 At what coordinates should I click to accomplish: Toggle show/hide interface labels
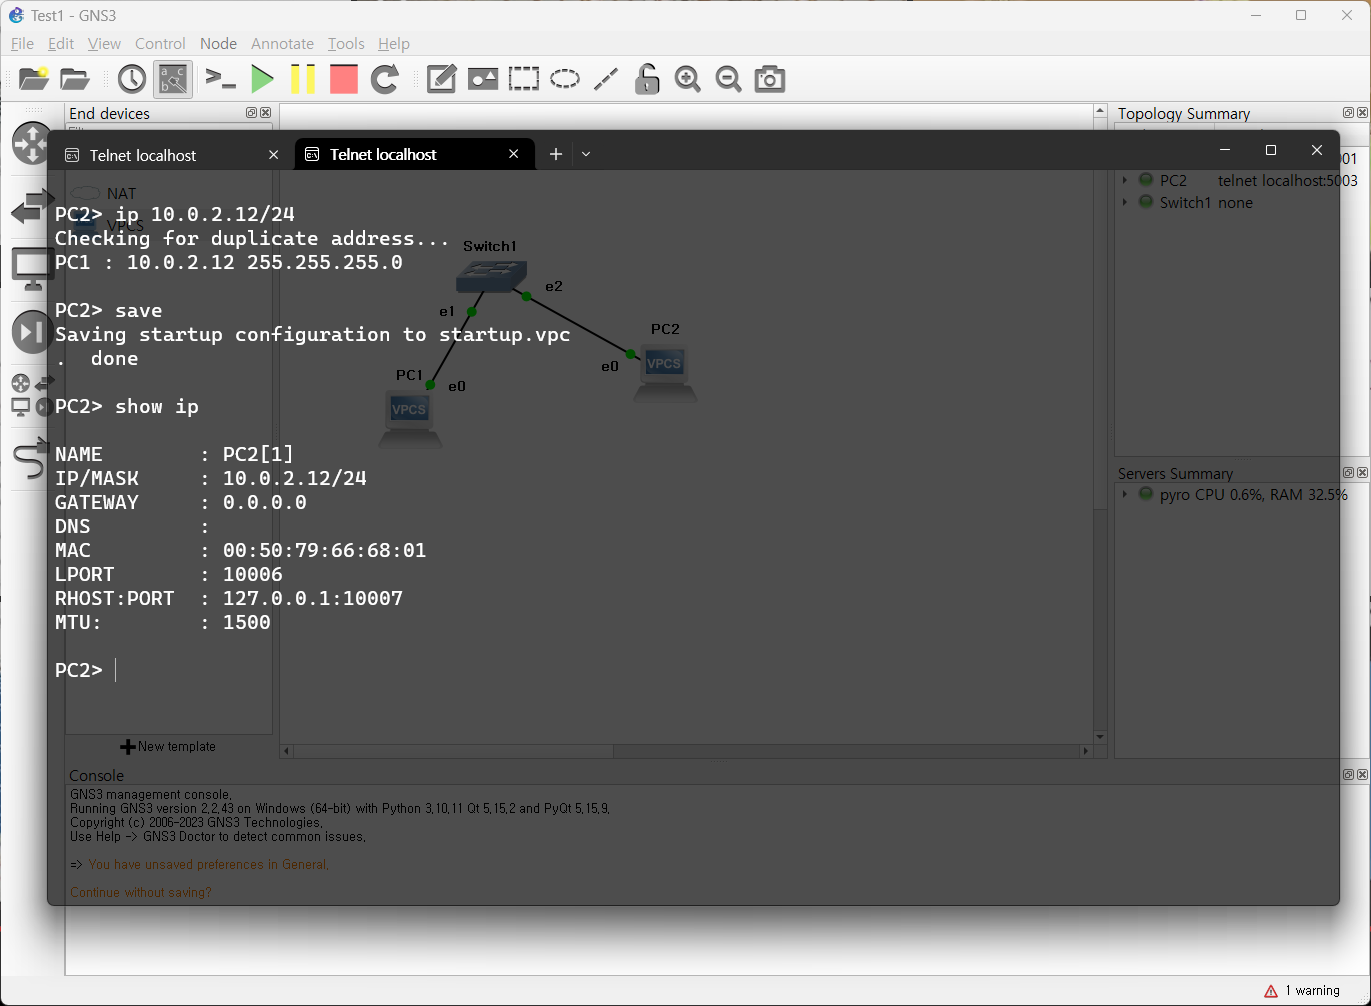[173, 79]
